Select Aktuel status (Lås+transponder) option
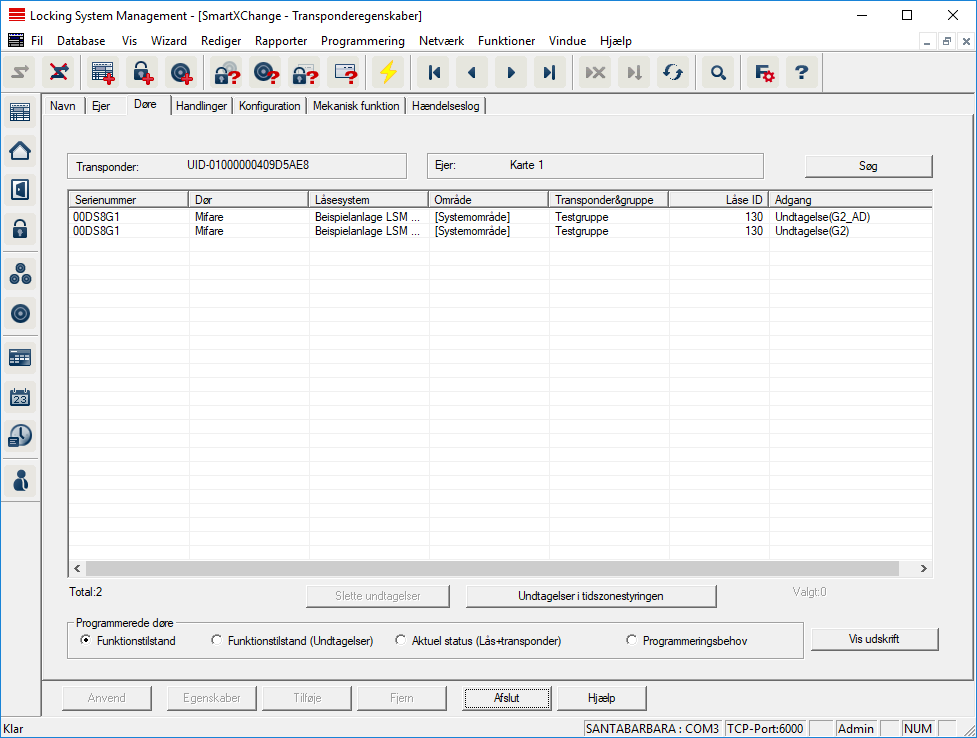Viewport: 977px width, 738px height. [x=401, y=640]
